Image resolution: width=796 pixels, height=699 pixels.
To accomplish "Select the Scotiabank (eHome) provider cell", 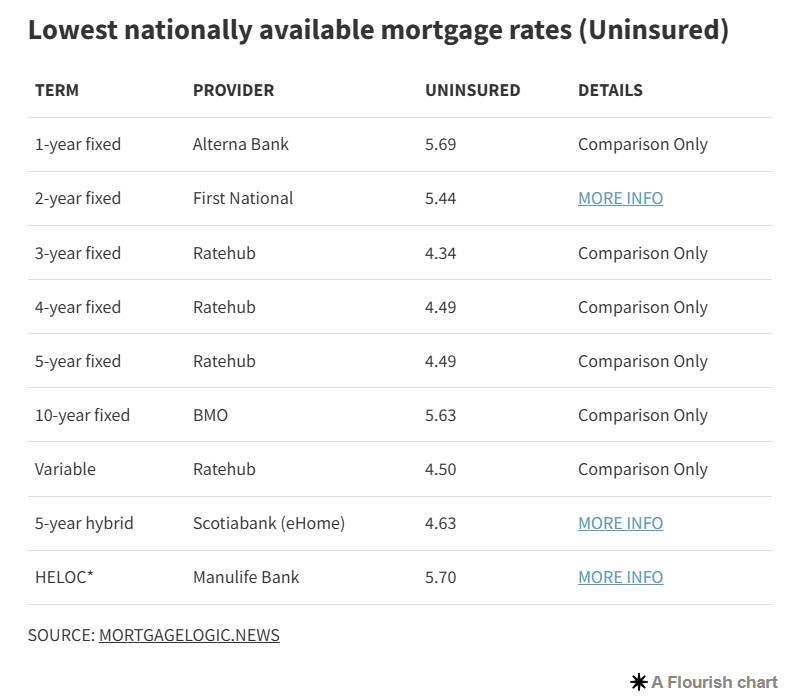I will pyautogui.click(x=269, y=523).
